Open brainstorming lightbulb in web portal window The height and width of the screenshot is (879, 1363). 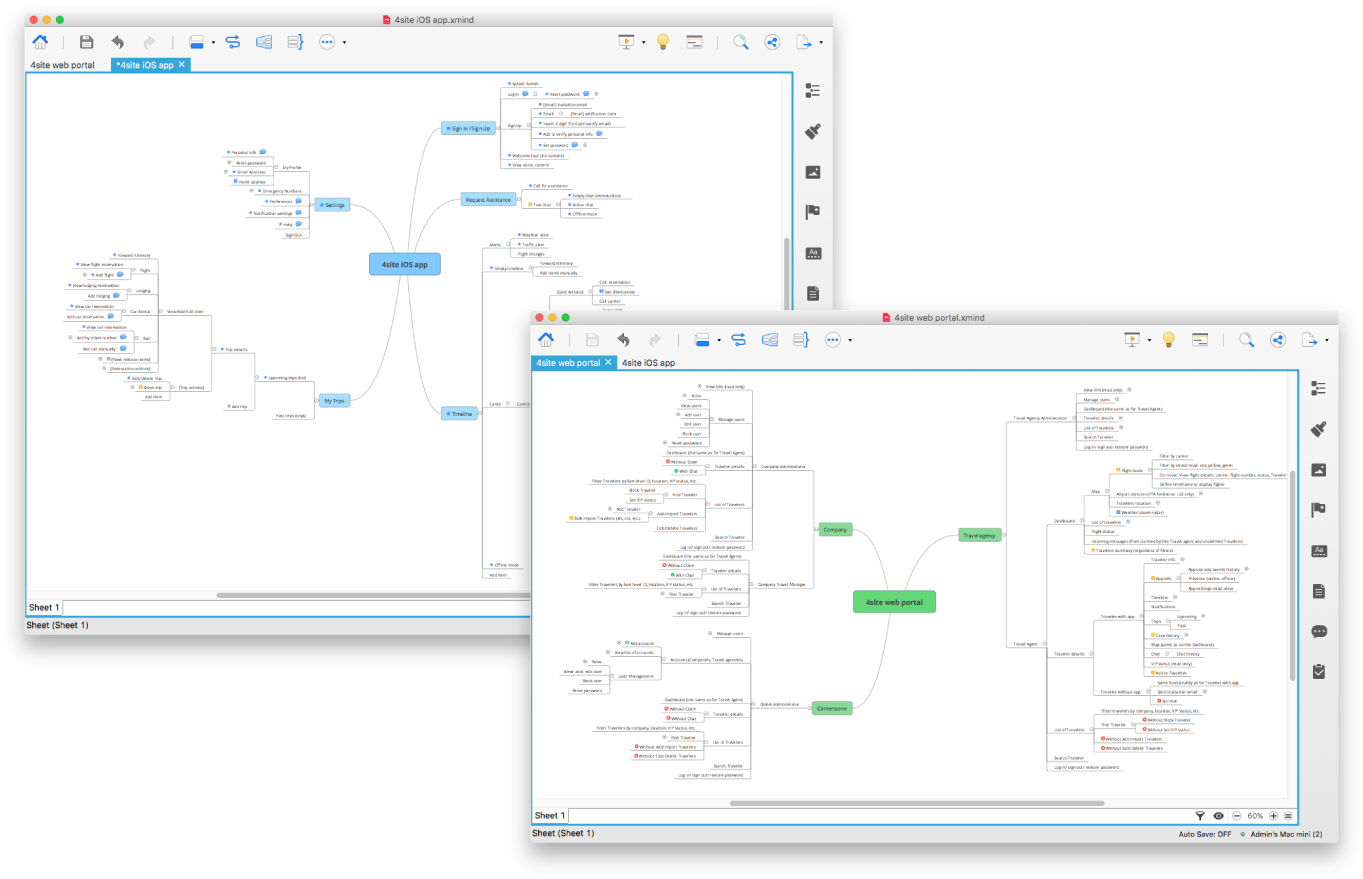coord(1167,339)
